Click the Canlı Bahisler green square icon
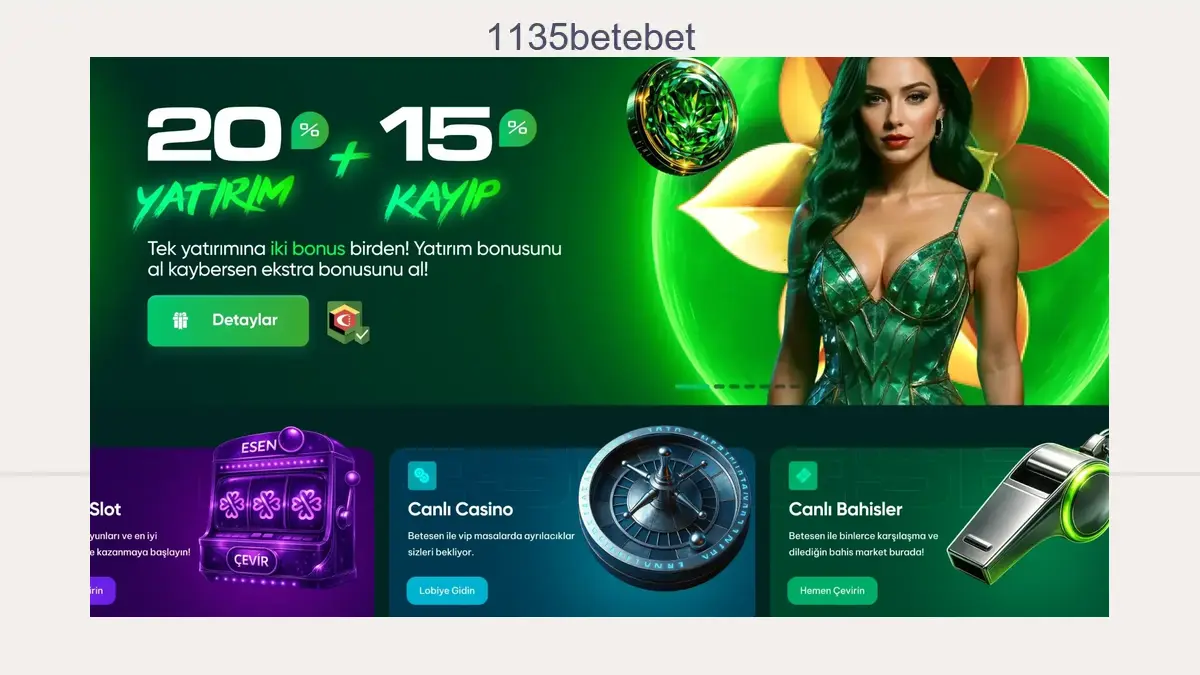Viewport: 1200px width, 675px height. click(x=803, y=475)
